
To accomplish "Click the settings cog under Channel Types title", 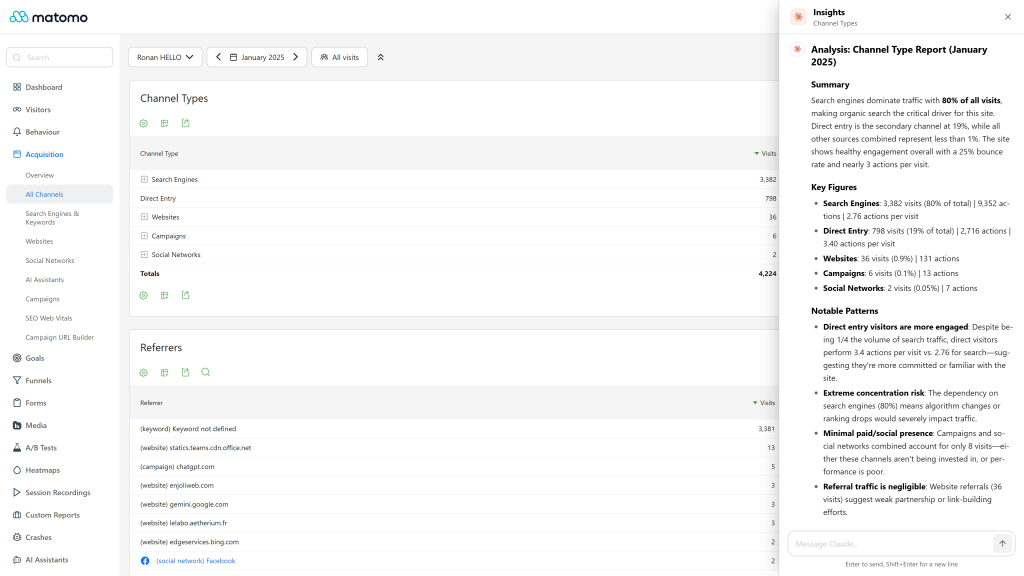I will click(144, 123).
